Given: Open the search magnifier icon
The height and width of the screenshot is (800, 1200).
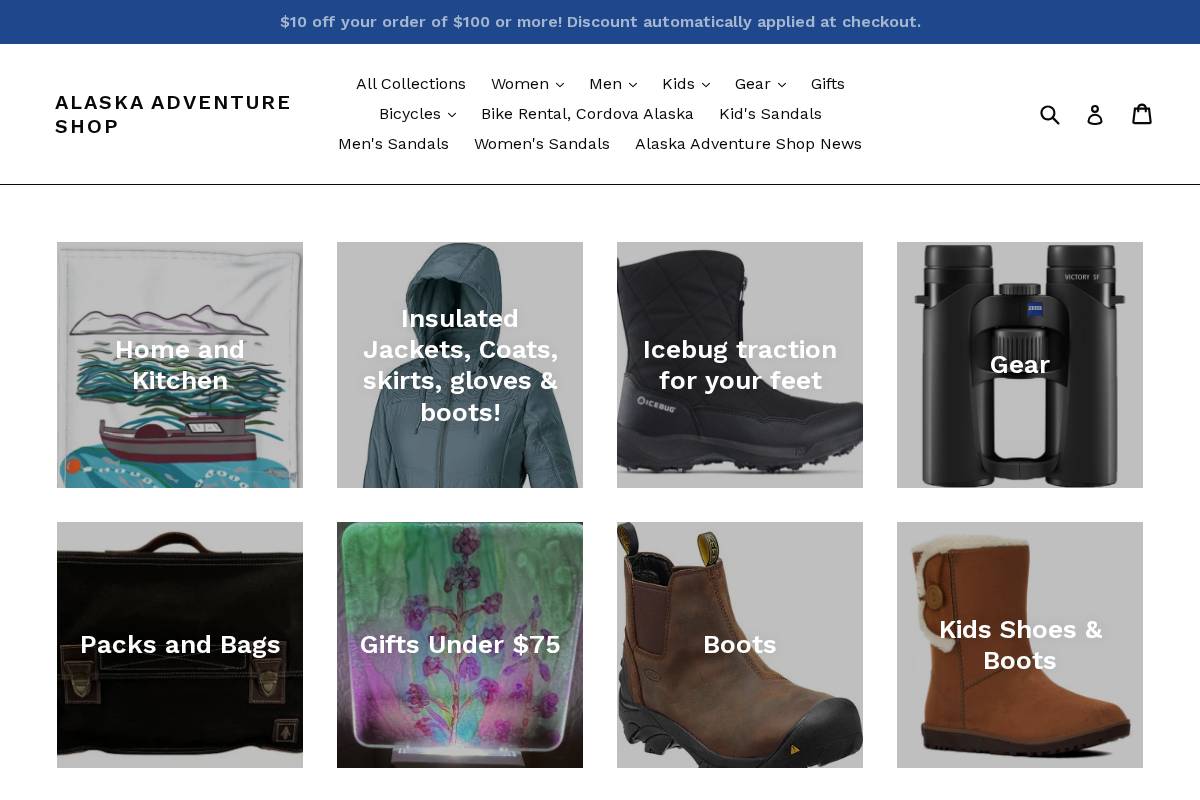Looking at the screenshot, I should [x=1050, y=114].
